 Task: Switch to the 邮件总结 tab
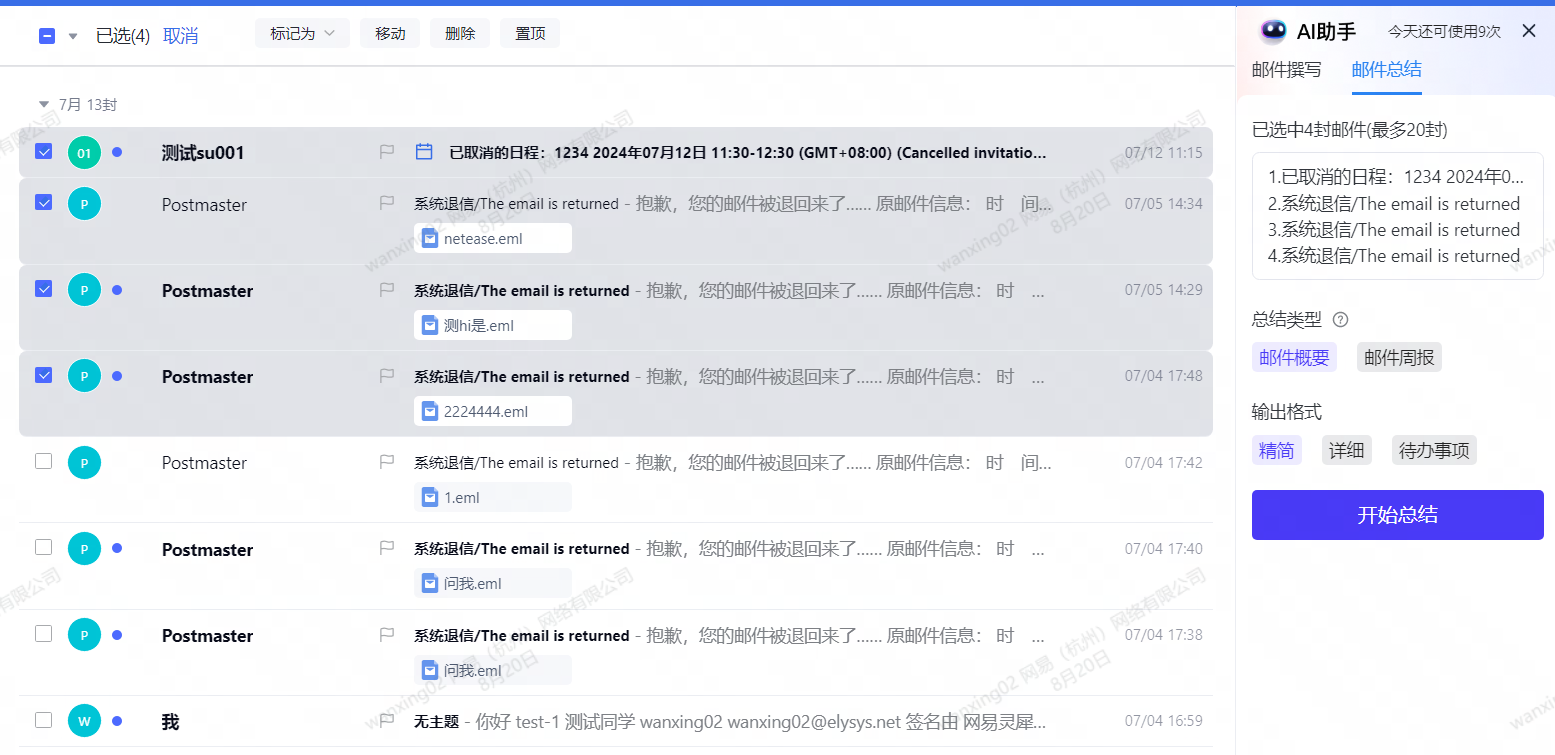(1386, 70)
